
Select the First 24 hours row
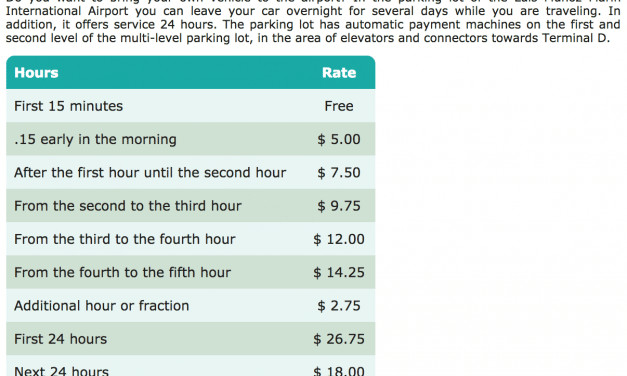pos(191,338)
